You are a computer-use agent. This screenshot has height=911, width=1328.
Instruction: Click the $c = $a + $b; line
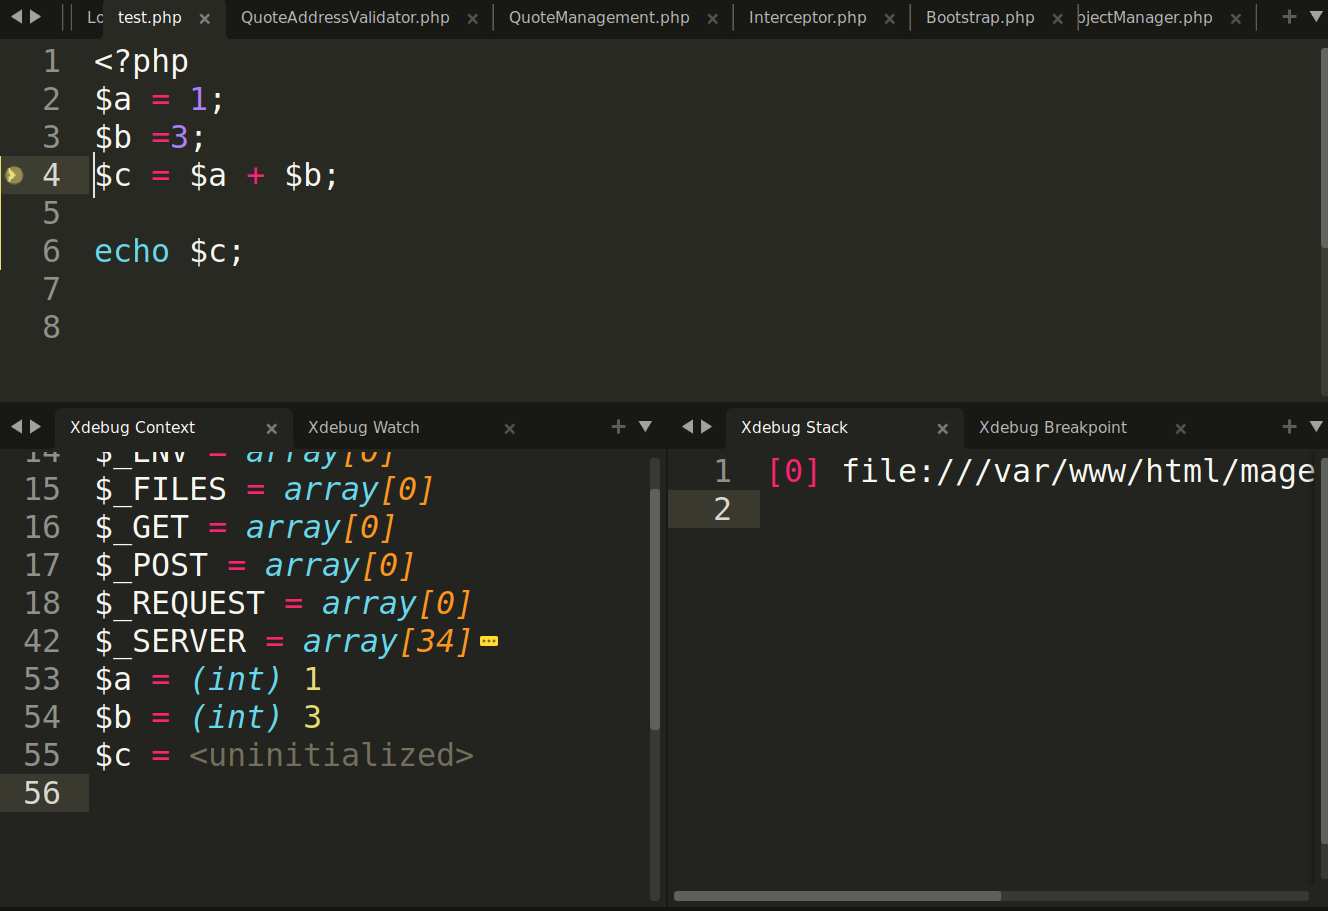click(x=217, y=175)
